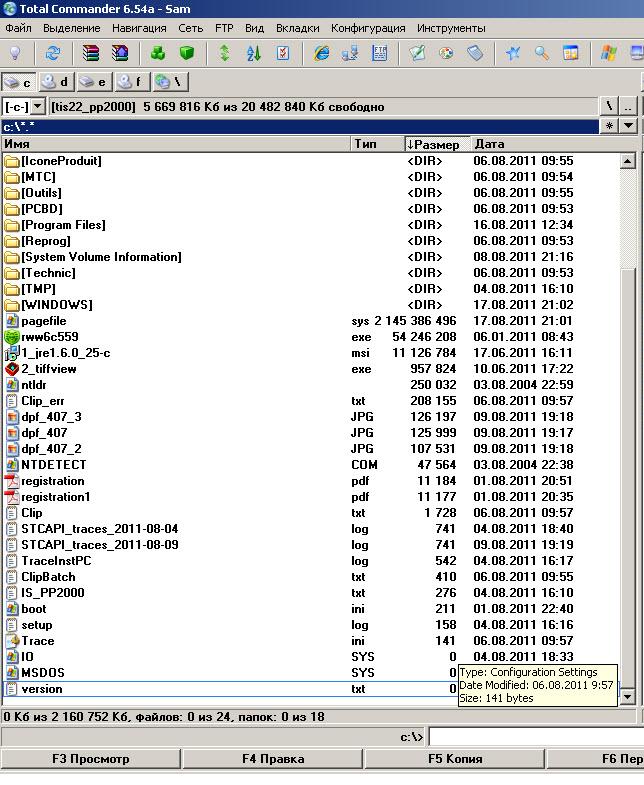Select the [Program Files] folder
This screenshot has height=785, width=644.
[x=63, y=225]
